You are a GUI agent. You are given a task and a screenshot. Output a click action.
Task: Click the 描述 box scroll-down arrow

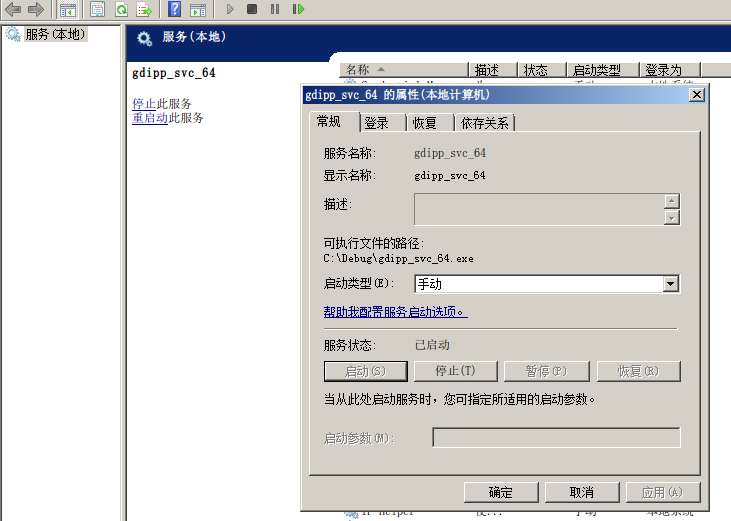(671, 218)
